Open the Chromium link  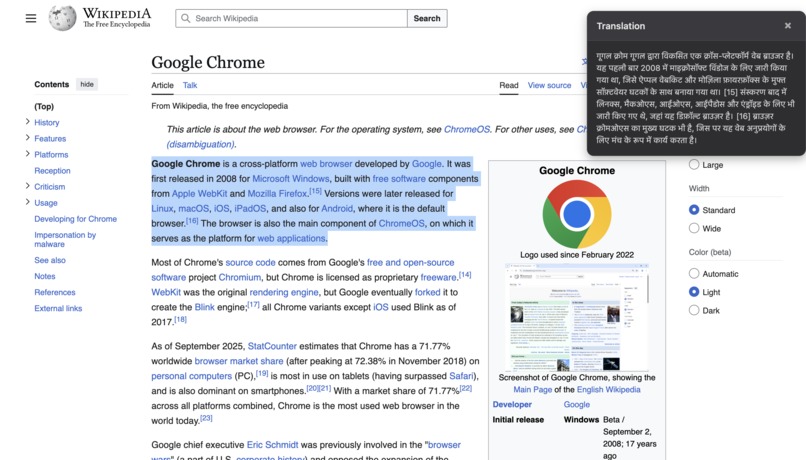pos(240,278)
